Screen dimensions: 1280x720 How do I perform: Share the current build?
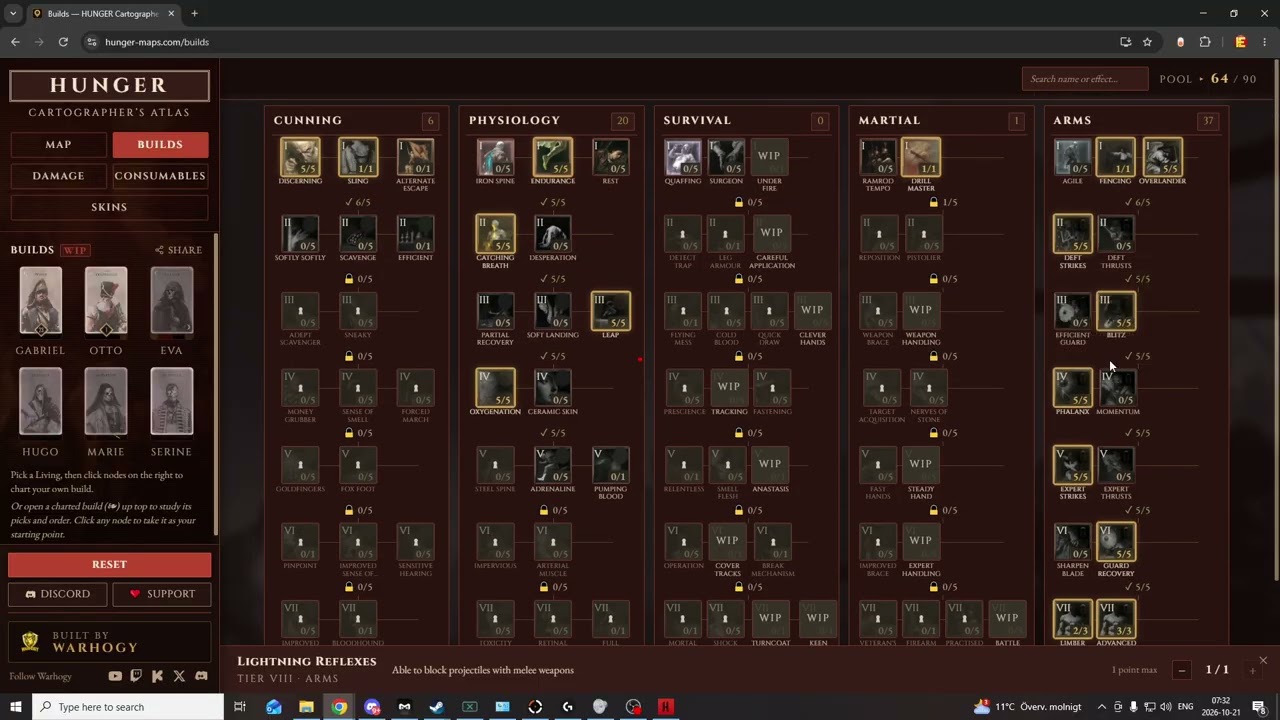(179, 250)
